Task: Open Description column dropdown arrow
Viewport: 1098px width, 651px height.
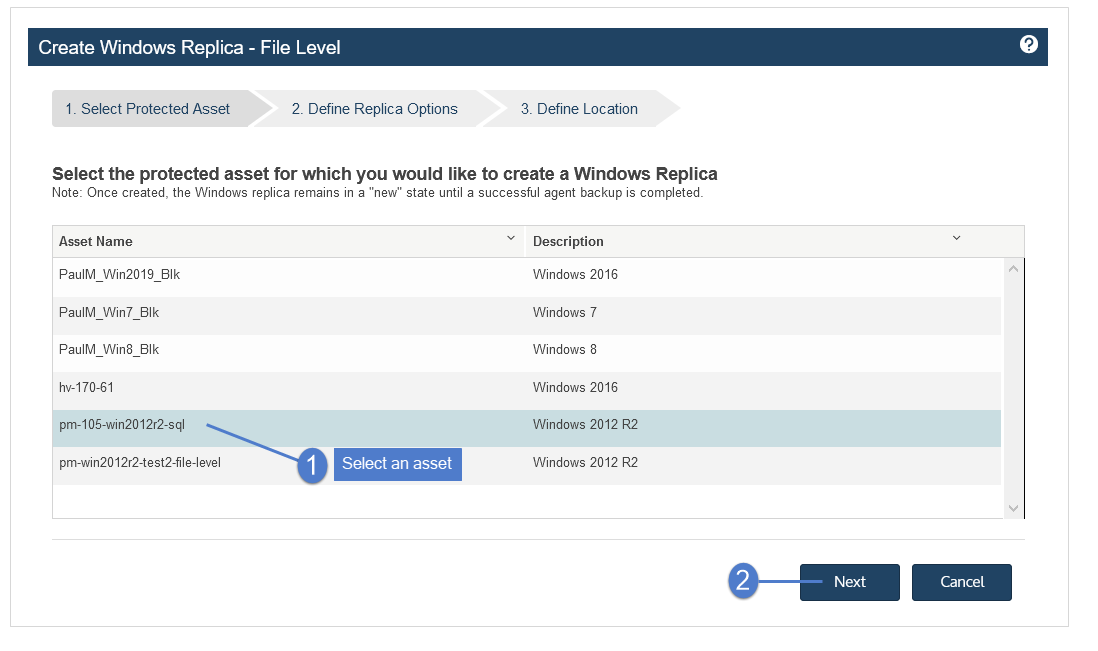Action: click(x=956, y=239)
